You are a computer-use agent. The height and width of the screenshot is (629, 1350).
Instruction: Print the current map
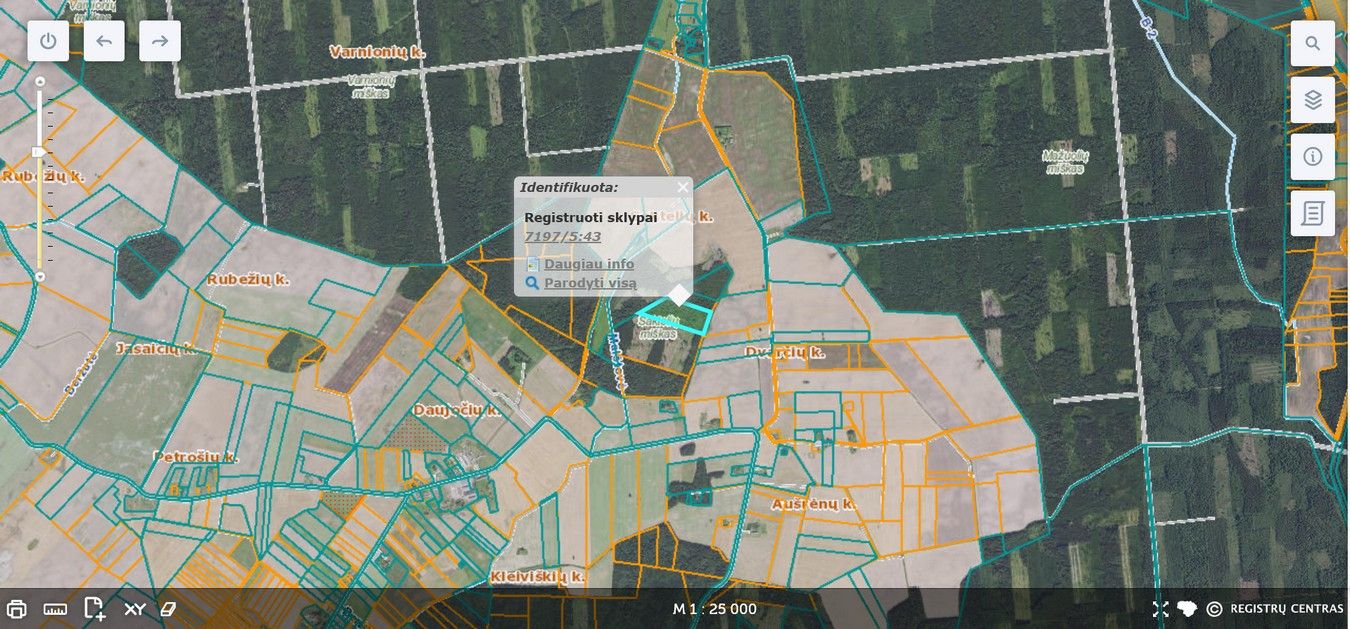pyautogui.click(x=17, y=609)
